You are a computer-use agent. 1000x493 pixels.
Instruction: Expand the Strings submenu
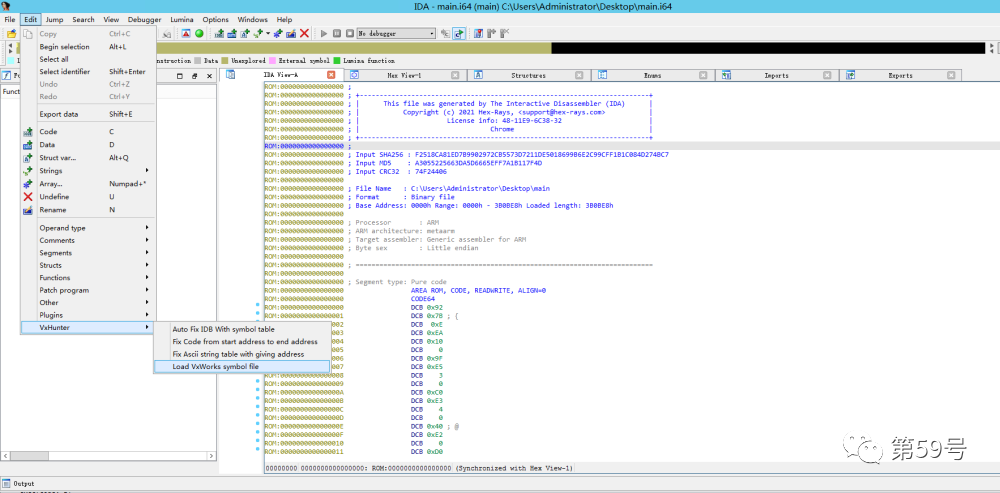click(88, 171)
